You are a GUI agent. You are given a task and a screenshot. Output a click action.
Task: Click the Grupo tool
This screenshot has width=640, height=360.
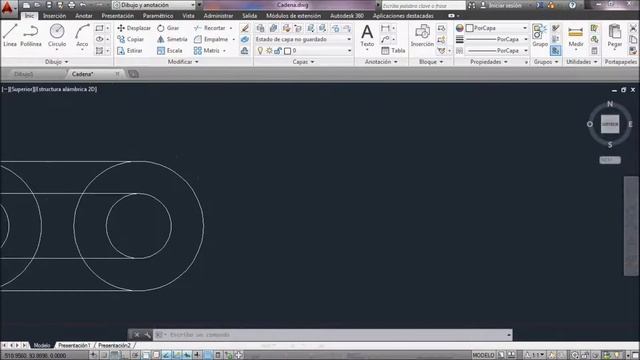[x=540, y=36]
